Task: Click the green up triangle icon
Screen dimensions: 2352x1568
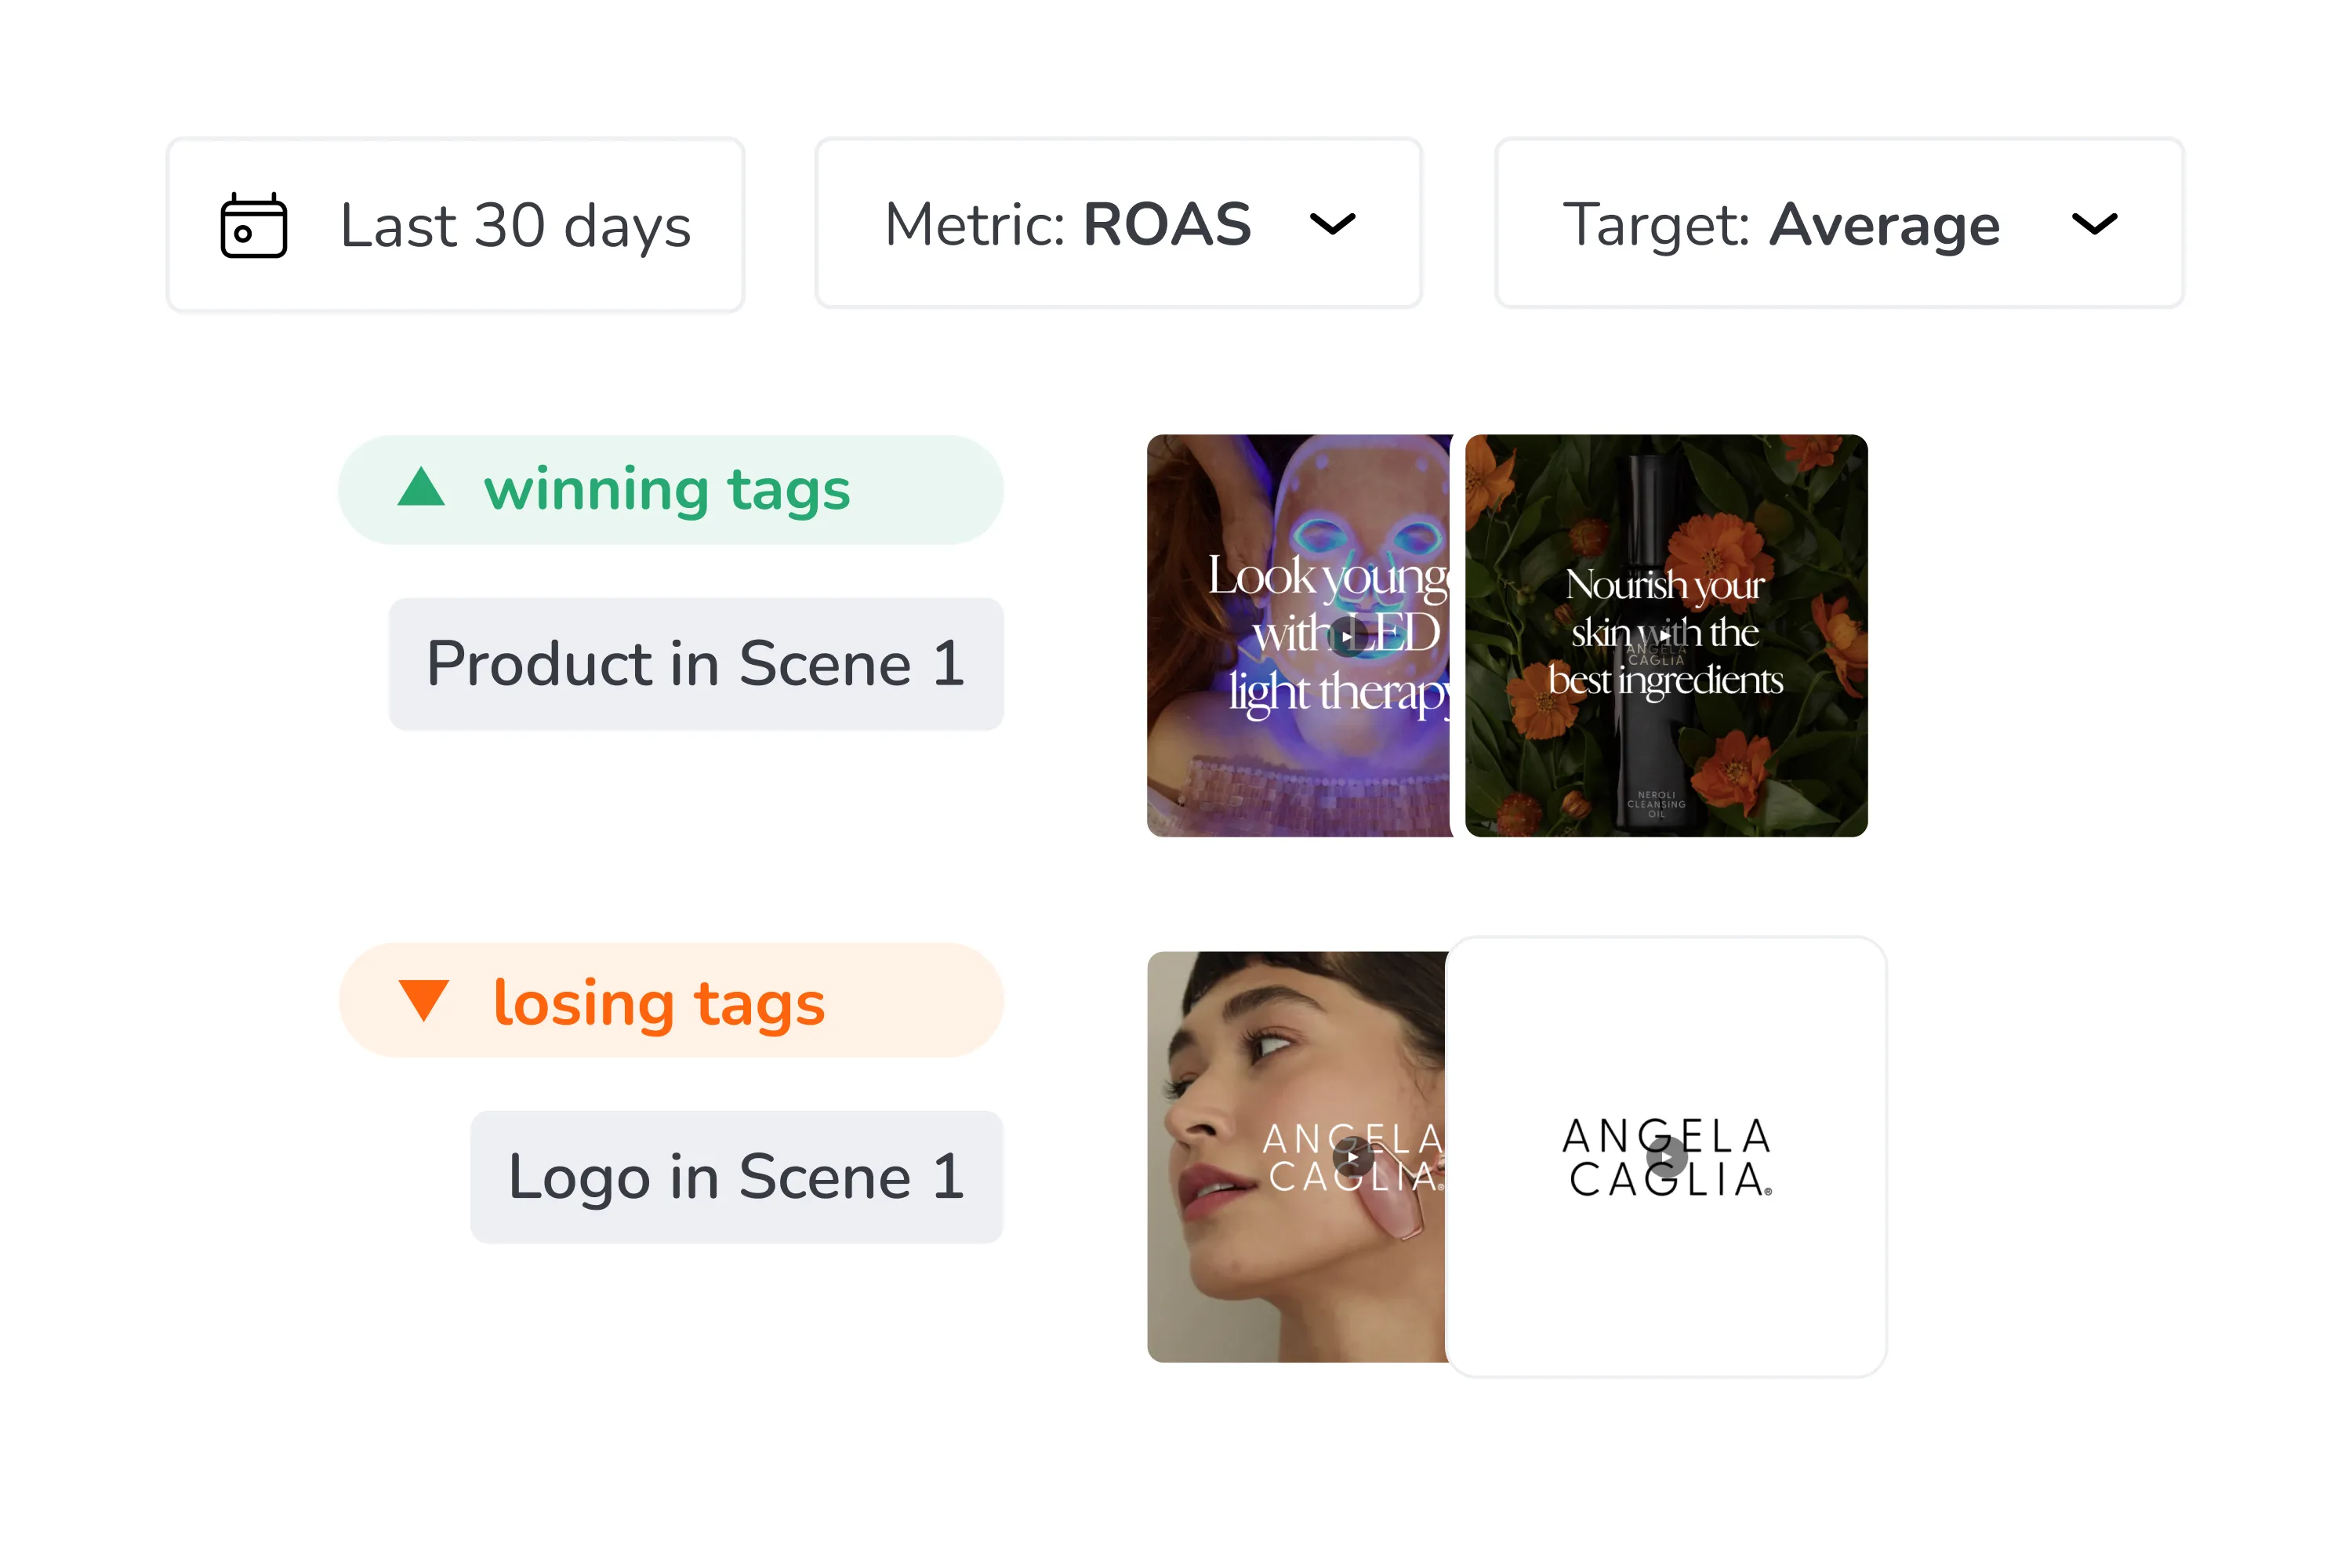Action: (x=421, y=488)
